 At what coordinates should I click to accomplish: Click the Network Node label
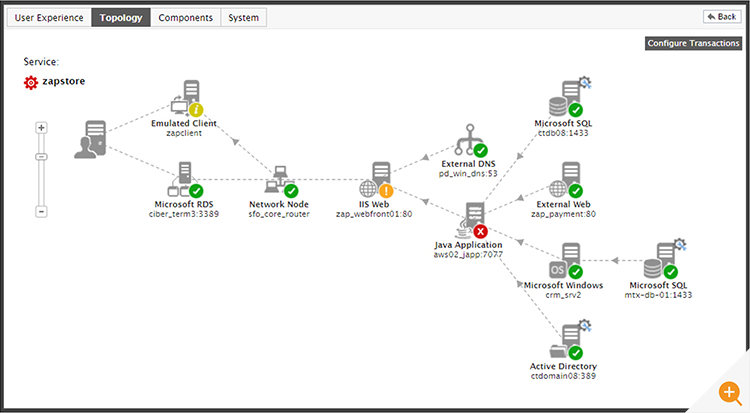(x=279, y=204)
